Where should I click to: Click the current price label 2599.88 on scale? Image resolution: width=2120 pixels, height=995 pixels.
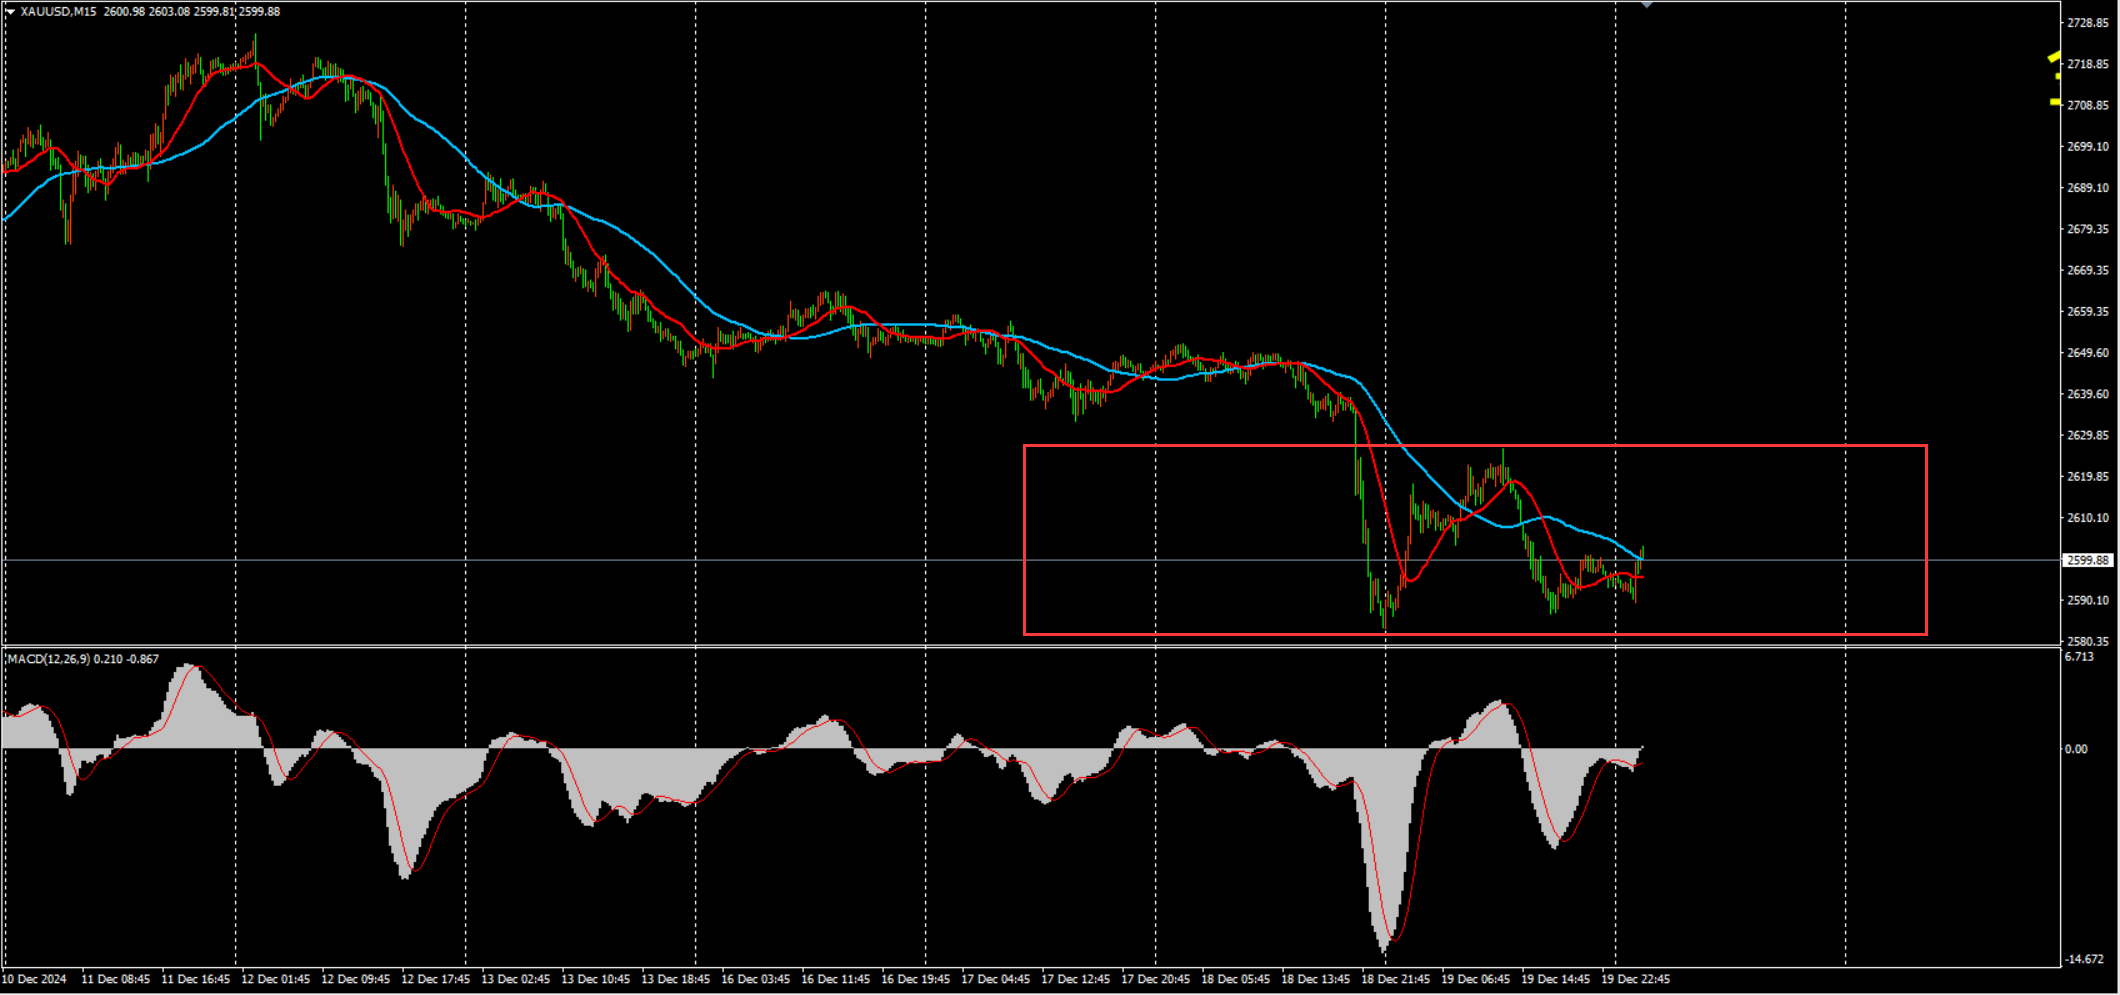click(x=2088, y=560)
